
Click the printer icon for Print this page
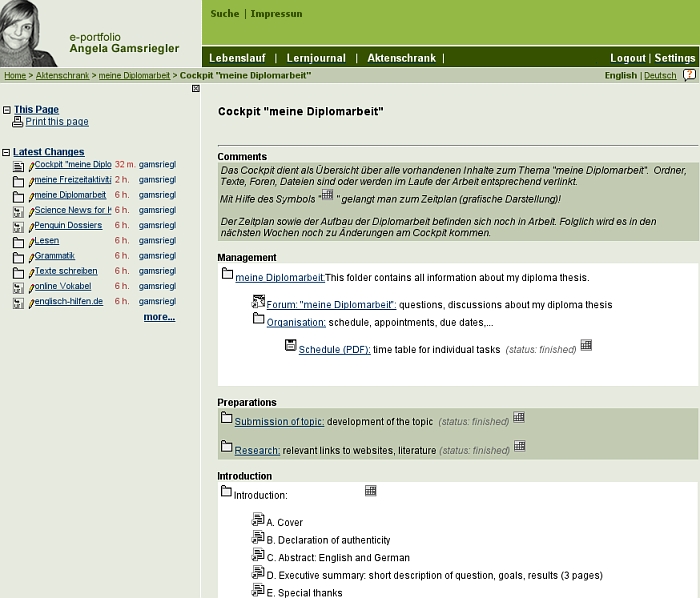[x=17, y=122]
